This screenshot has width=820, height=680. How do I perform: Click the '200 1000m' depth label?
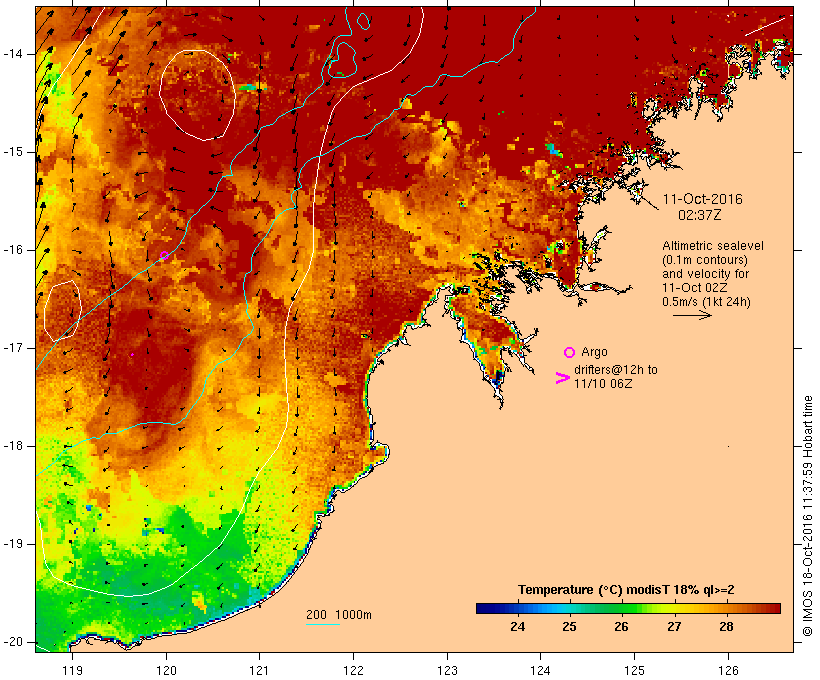[339, 615]
